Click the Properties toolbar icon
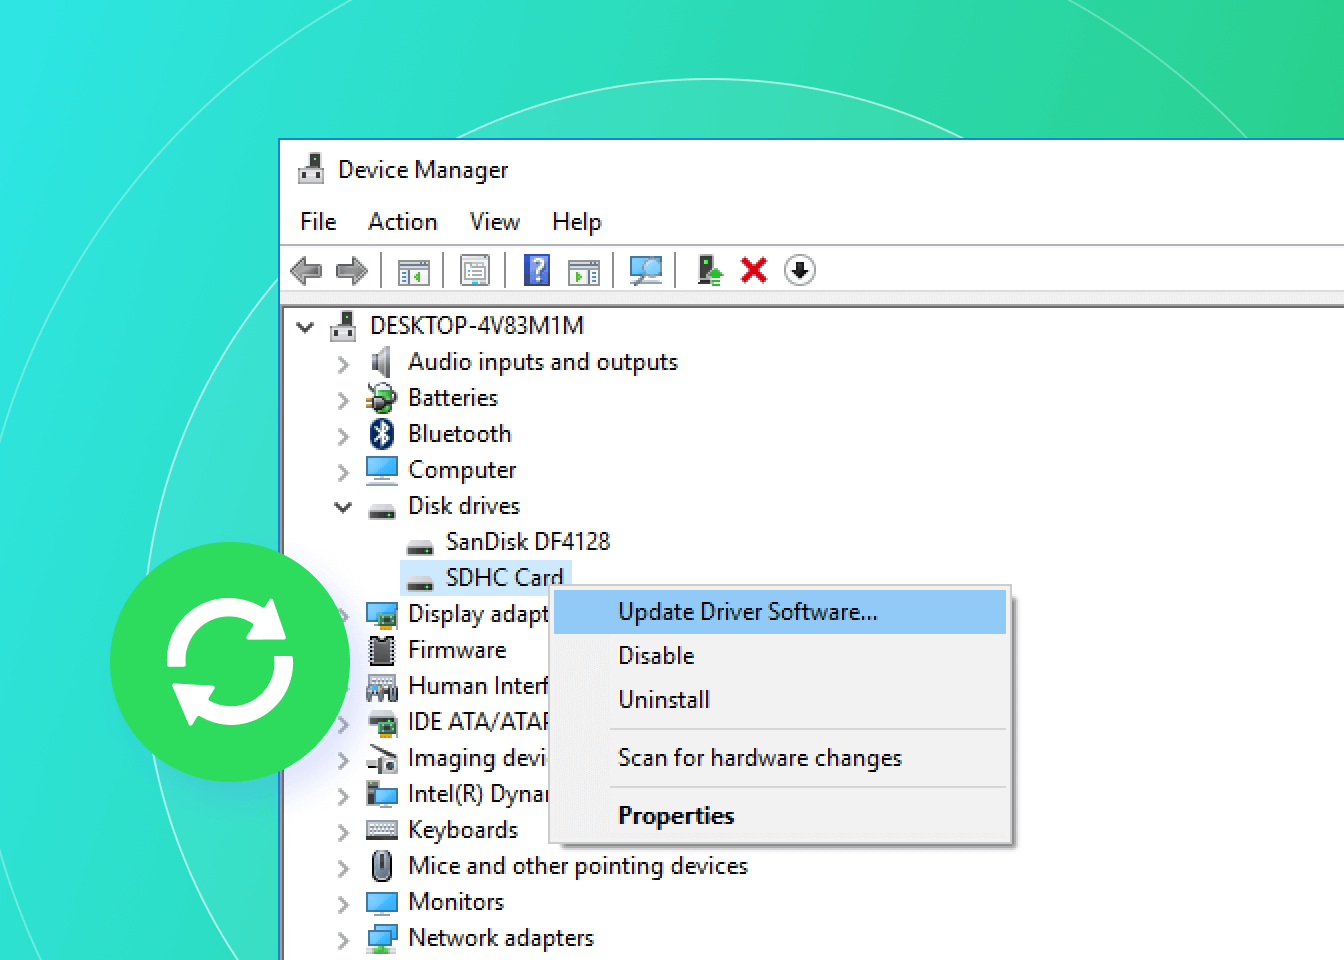Image resolution: width=1344 pixels, height=960 pixels. point(475,270)
